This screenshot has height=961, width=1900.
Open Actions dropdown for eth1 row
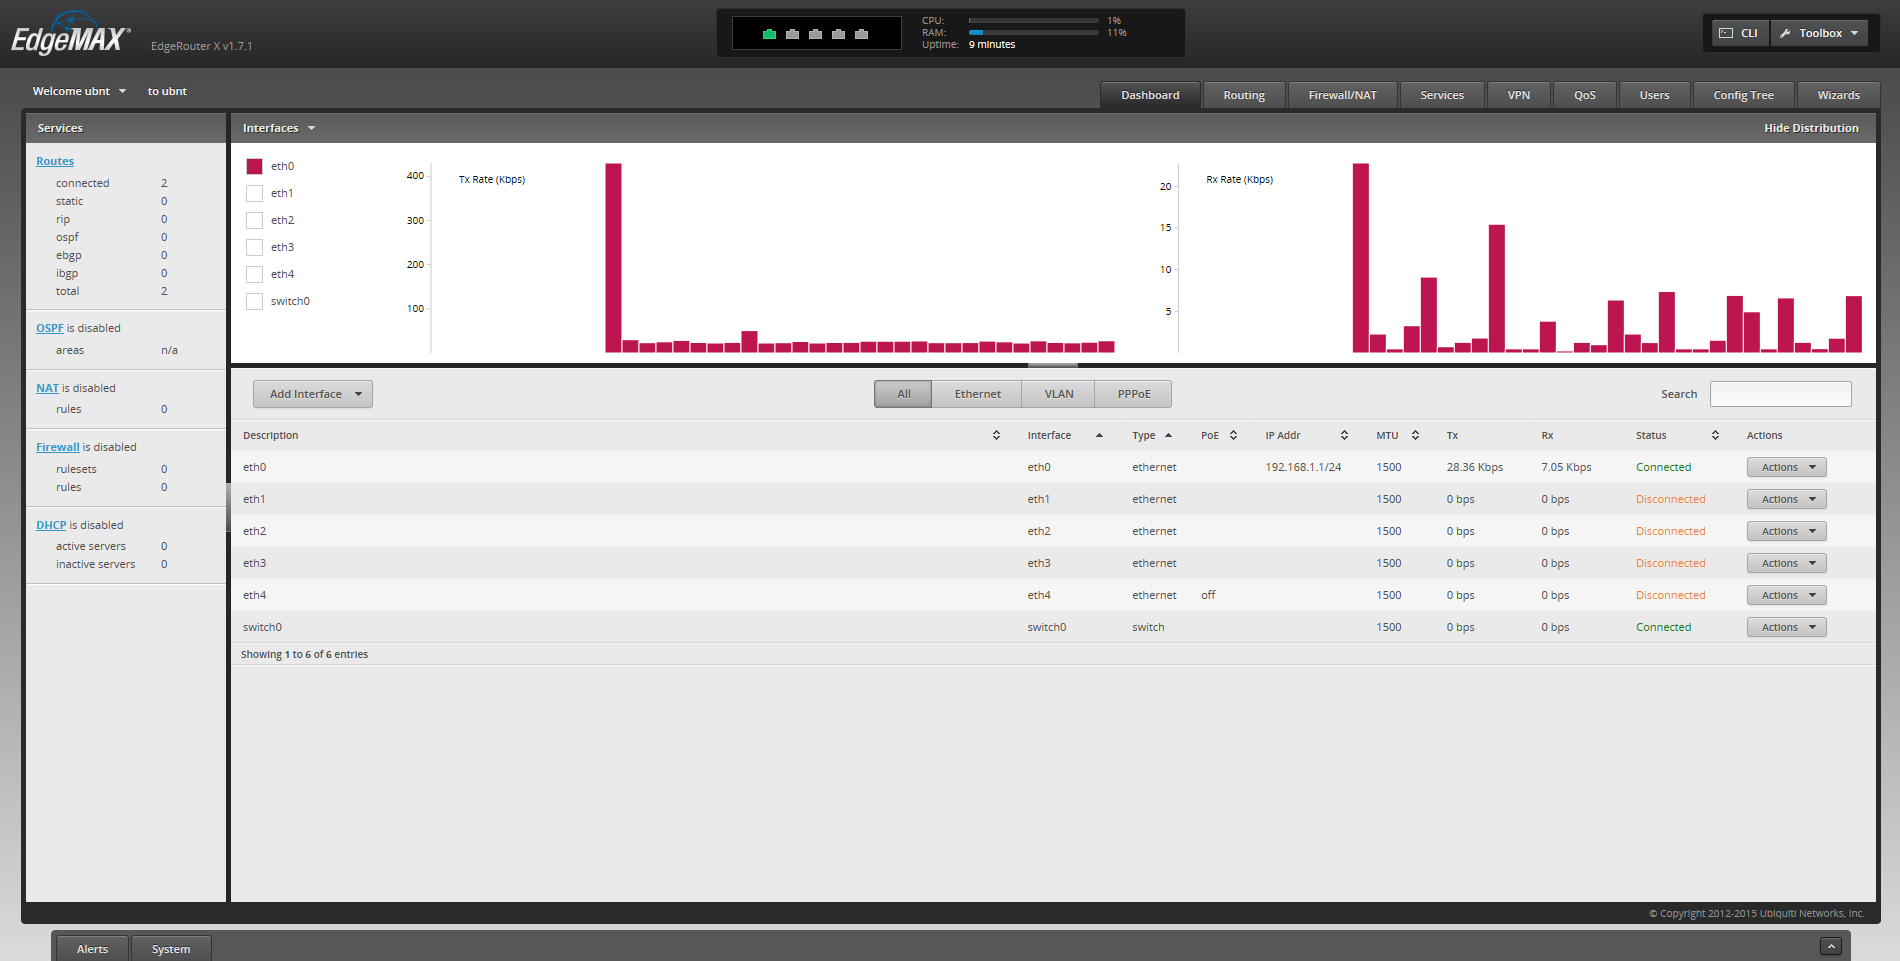1786,499
